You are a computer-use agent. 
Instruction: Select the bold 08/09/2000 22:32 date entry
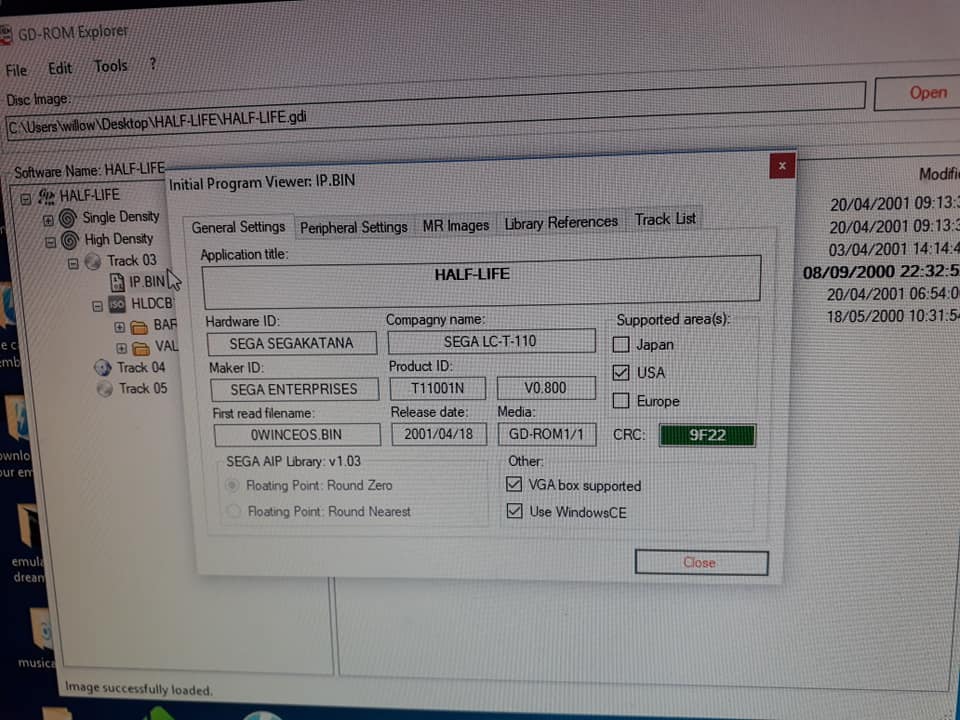pyautogui.click(x=881, y=271)
